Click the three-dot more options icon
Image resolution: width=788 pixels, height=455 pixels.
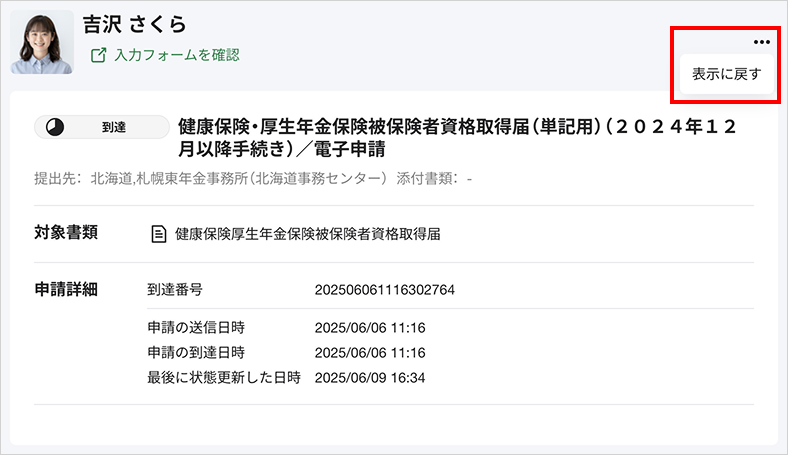[x=762, y=42]
